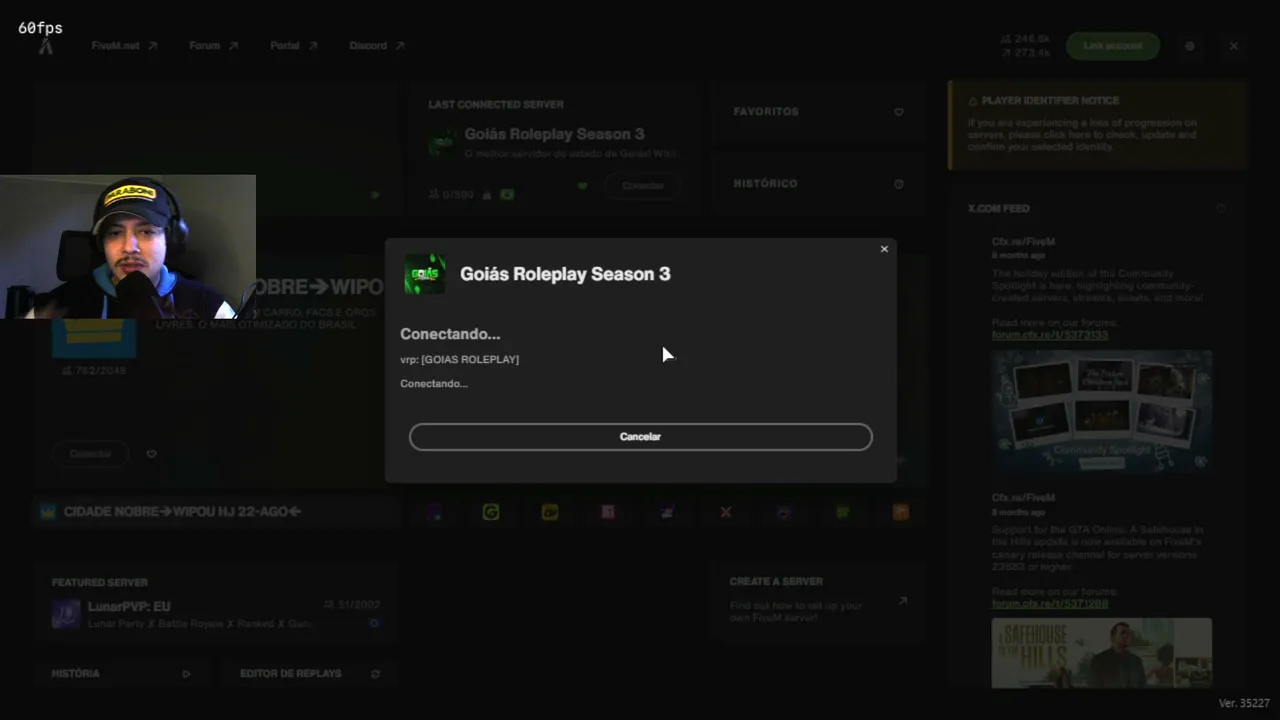Open the Safehouse in the Hills image
The height and width of the screenshot is (720, 1280).
(1102, 653)
